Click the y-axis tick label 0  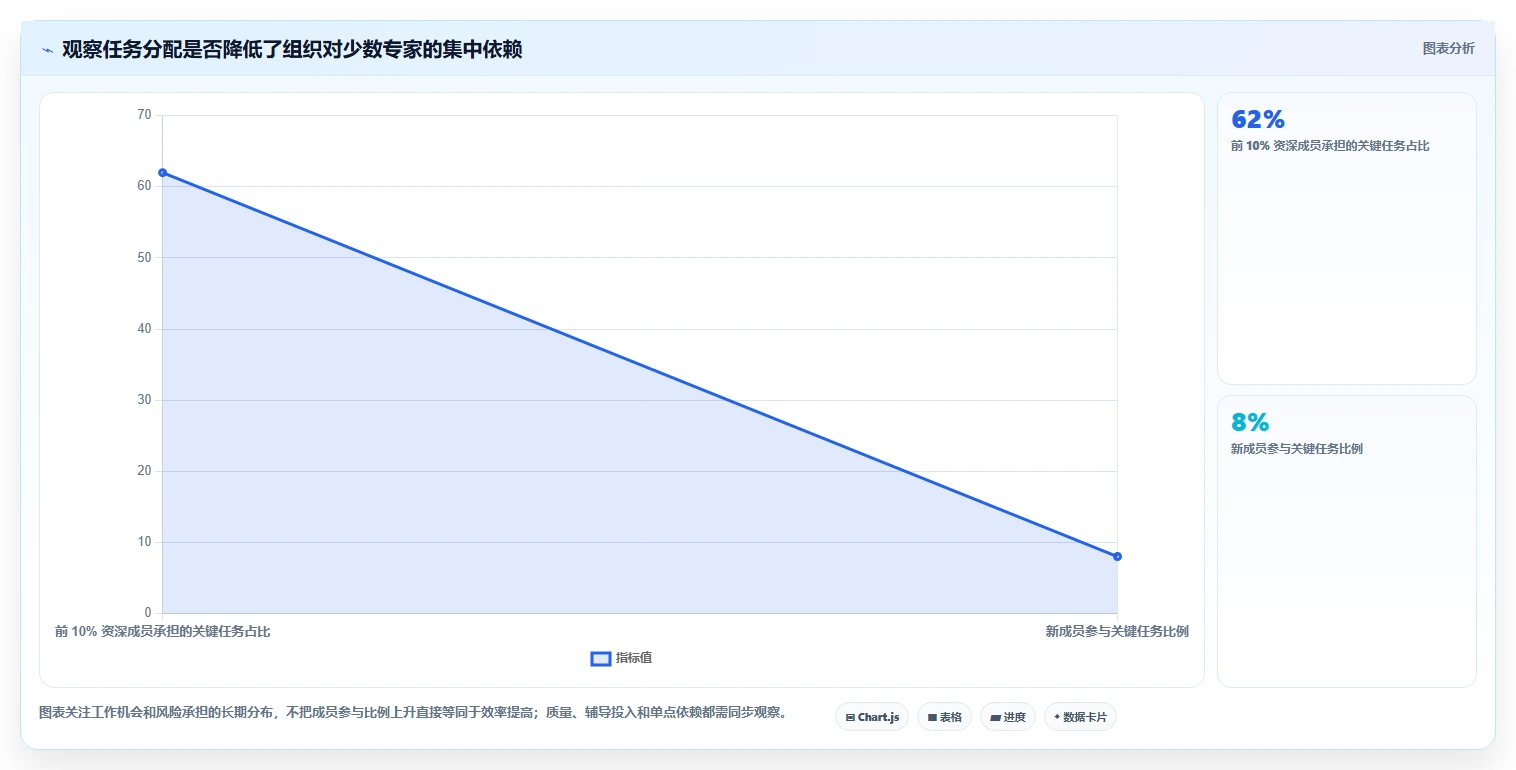pos(148,613)
